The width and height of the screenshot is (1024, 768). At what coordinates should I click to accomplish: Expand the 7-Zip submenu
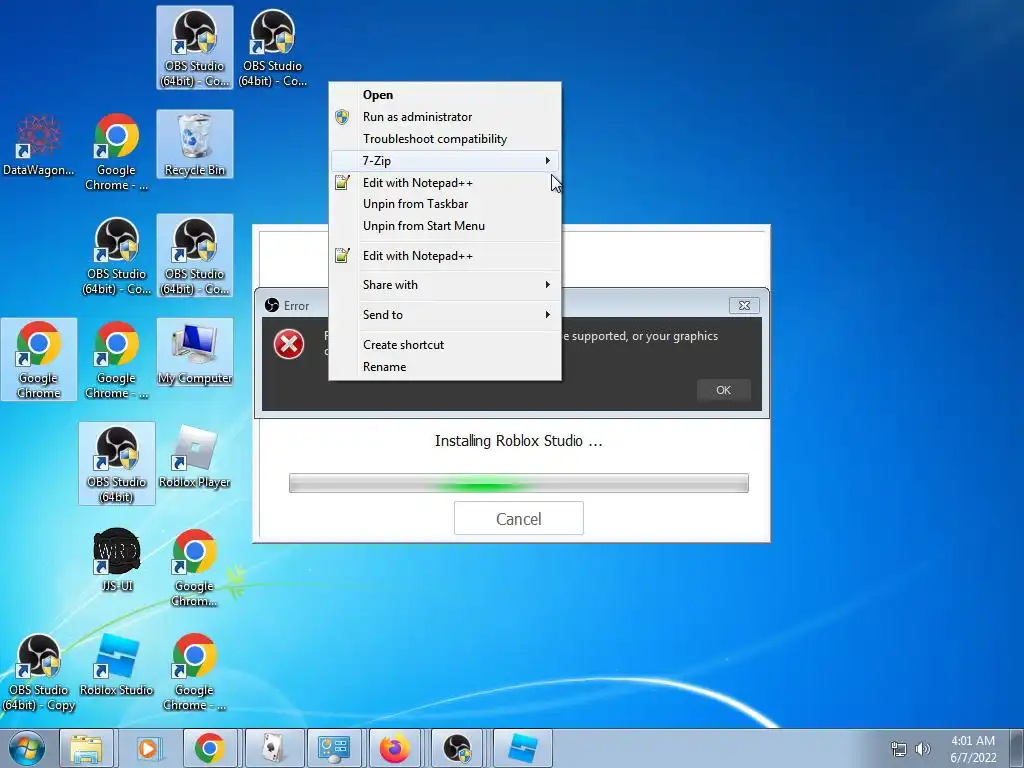coord(445,161)
